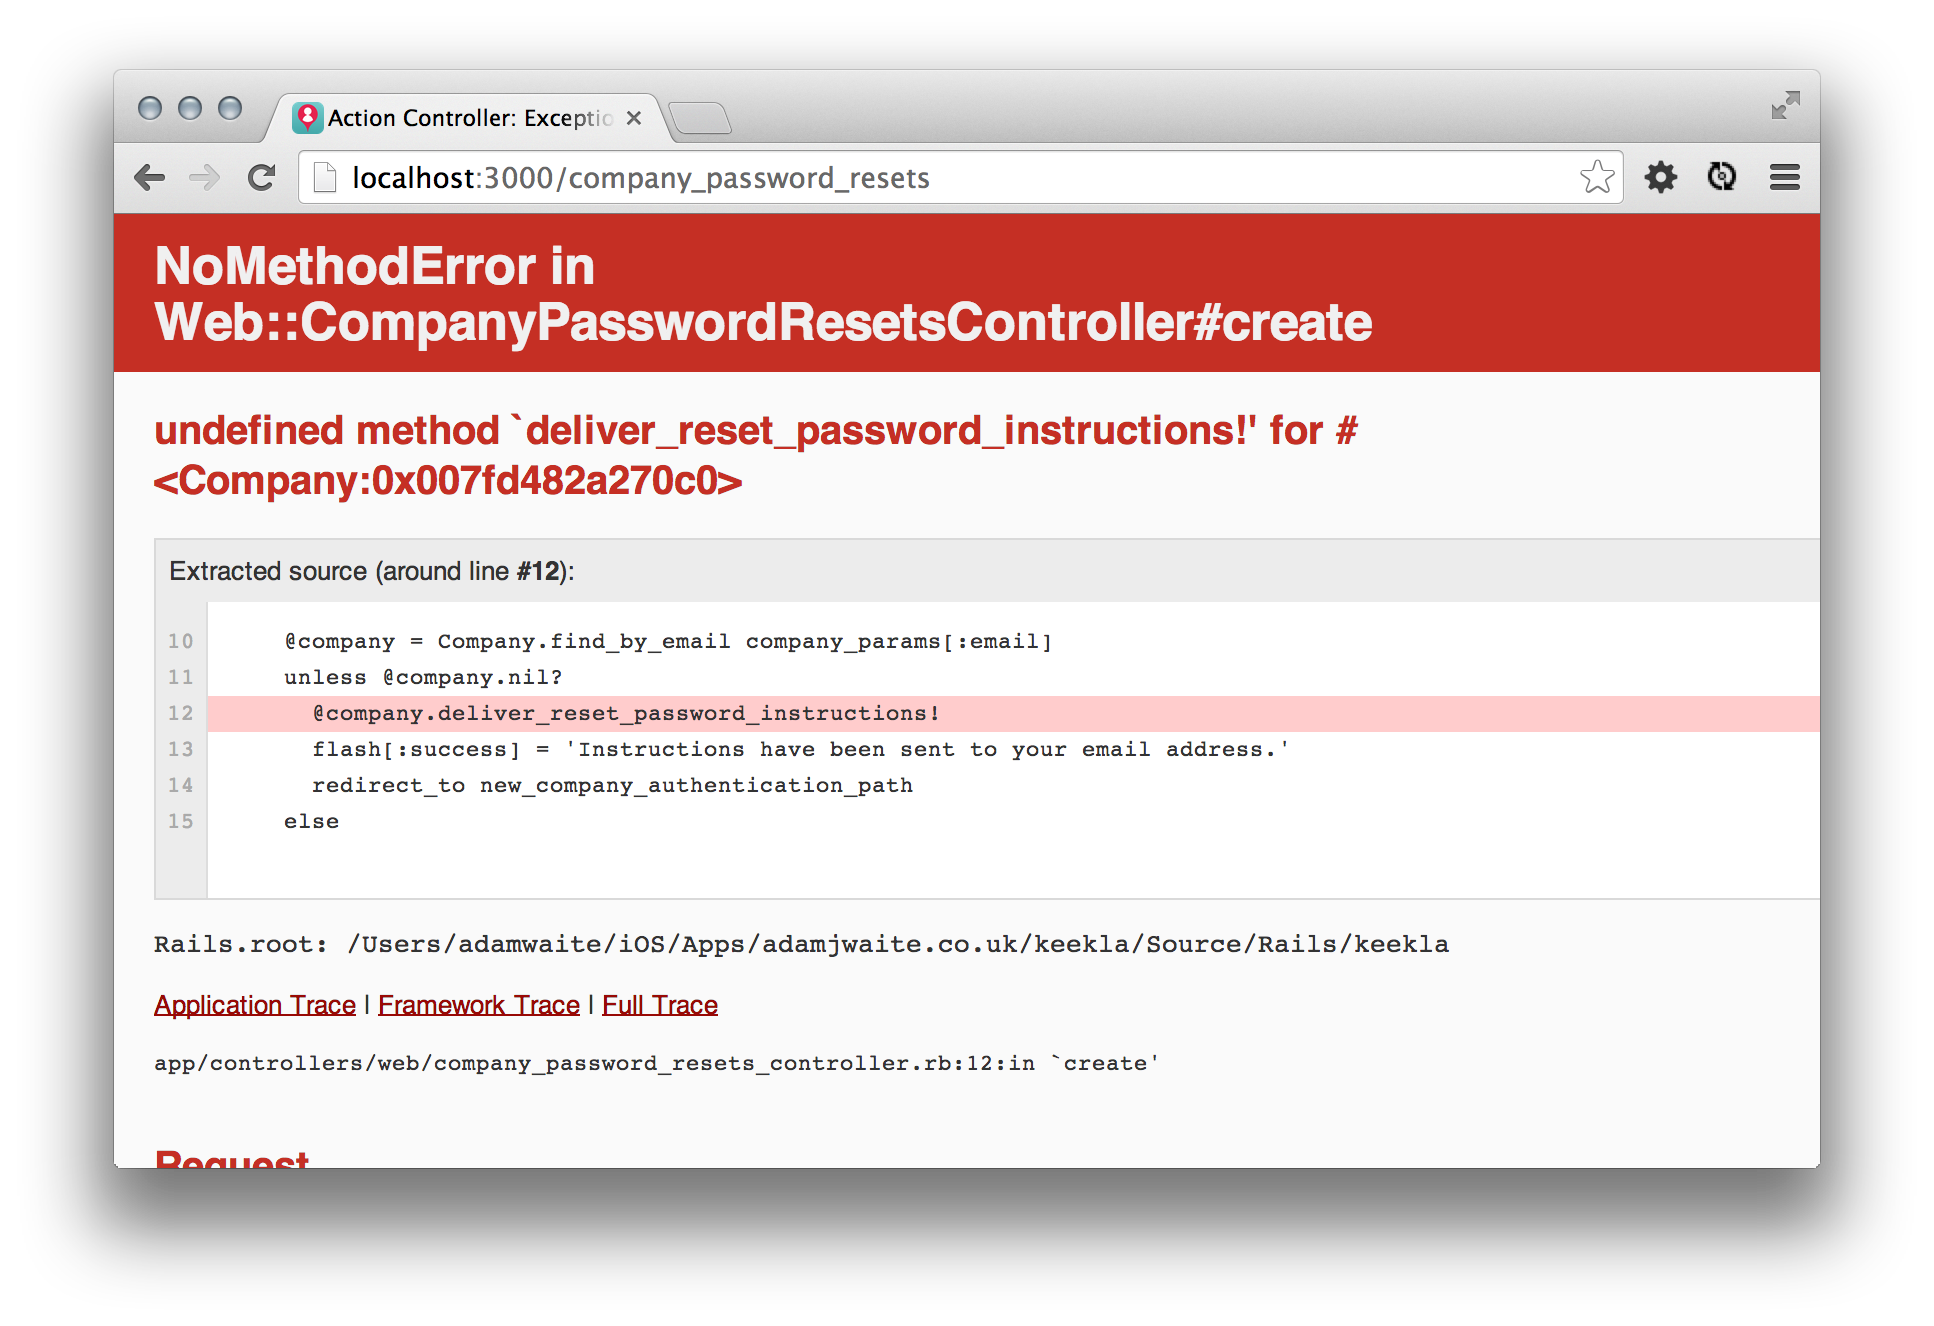Click the Action Controller tab favicon
1934x1326 pixels.
coord(308,118)
